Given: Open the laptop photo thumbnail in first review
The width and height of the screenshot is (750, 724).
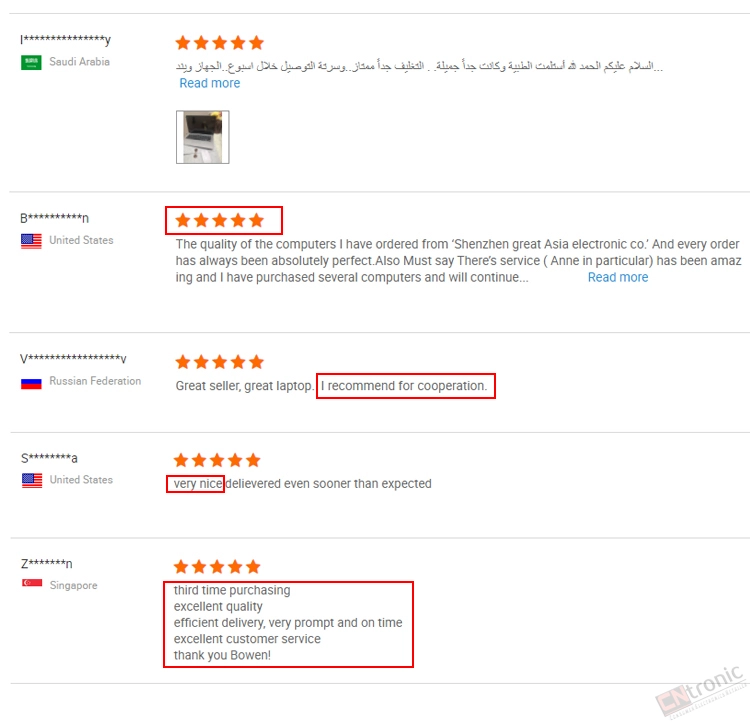Looking at the screenshot, I should click(202, 137).
